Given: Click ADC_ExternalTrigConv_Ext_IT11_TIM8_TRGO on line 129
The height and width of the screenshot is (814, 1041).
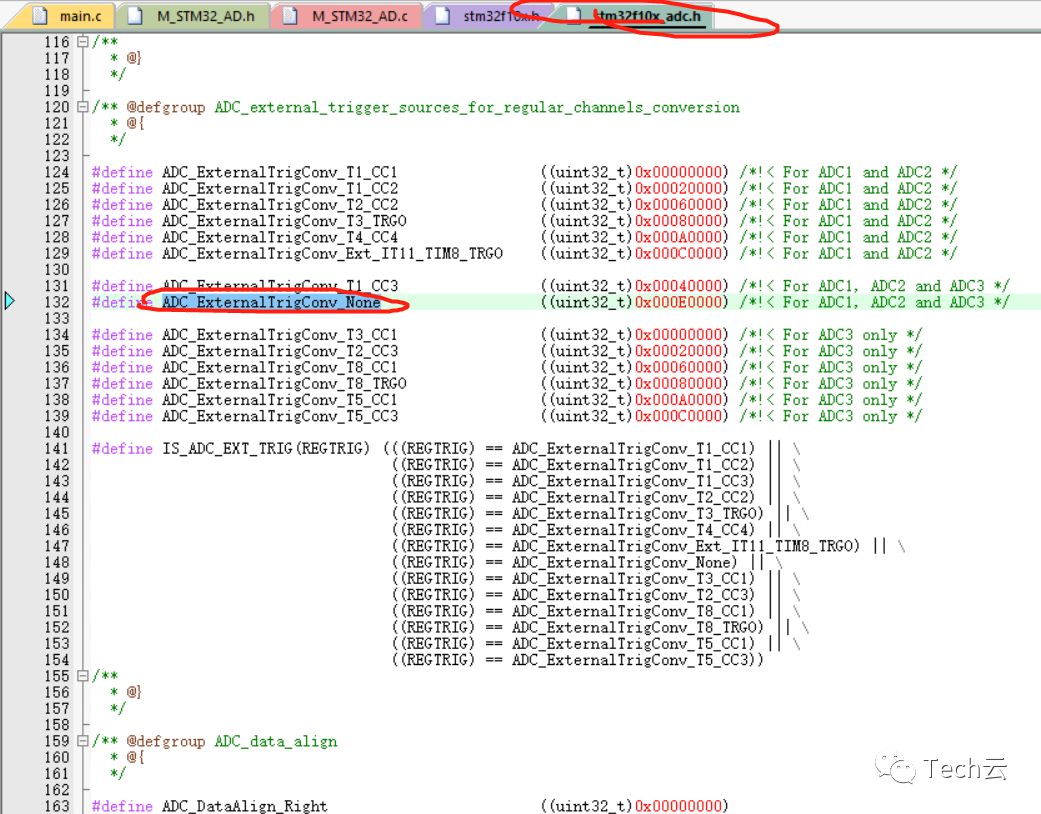Looking at the screenshot, I should click(x=332, y=254).
